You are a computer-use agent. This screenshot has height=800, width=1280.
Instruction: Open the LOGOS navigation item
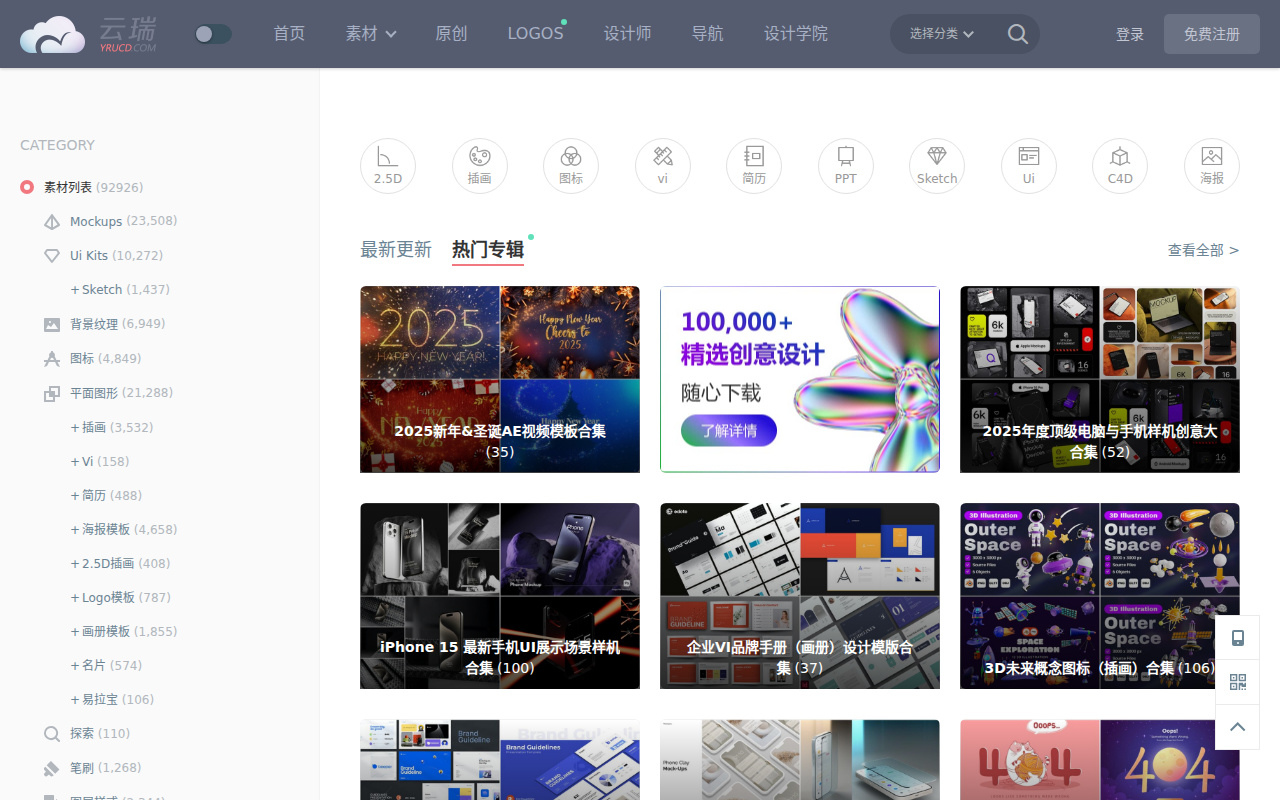pyautogui.click(x=536, y=34)
